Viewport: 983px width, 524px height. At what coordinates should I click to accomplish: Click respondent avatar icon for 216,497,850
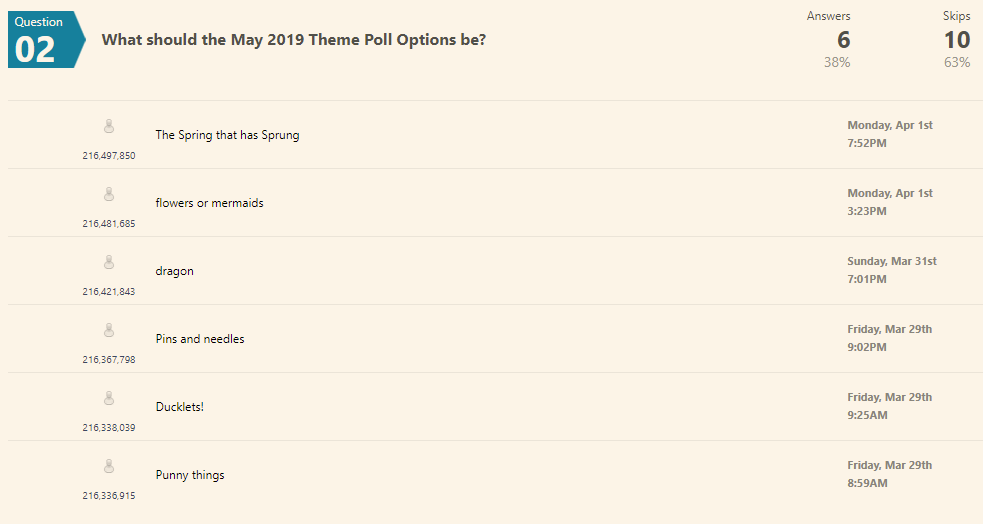click(x=109, y=127)
